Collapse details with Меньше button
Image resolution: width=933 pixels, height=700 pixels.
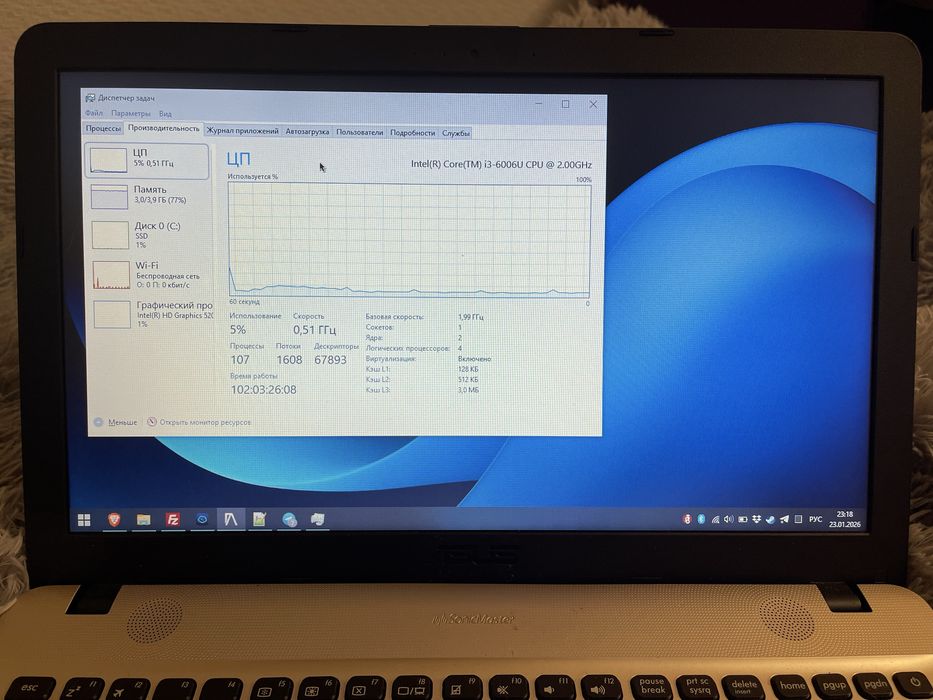click(116, 422)
